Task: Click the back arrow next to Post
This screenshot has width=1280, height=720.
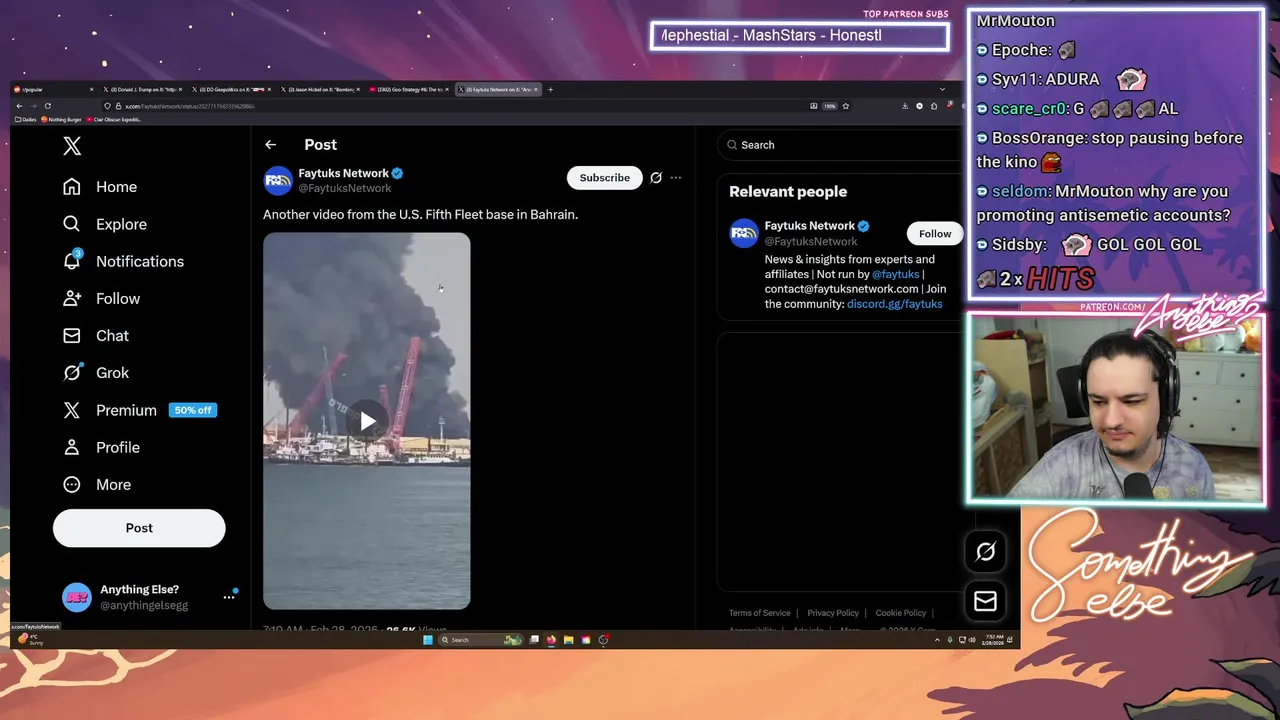Action: [270, 145]
